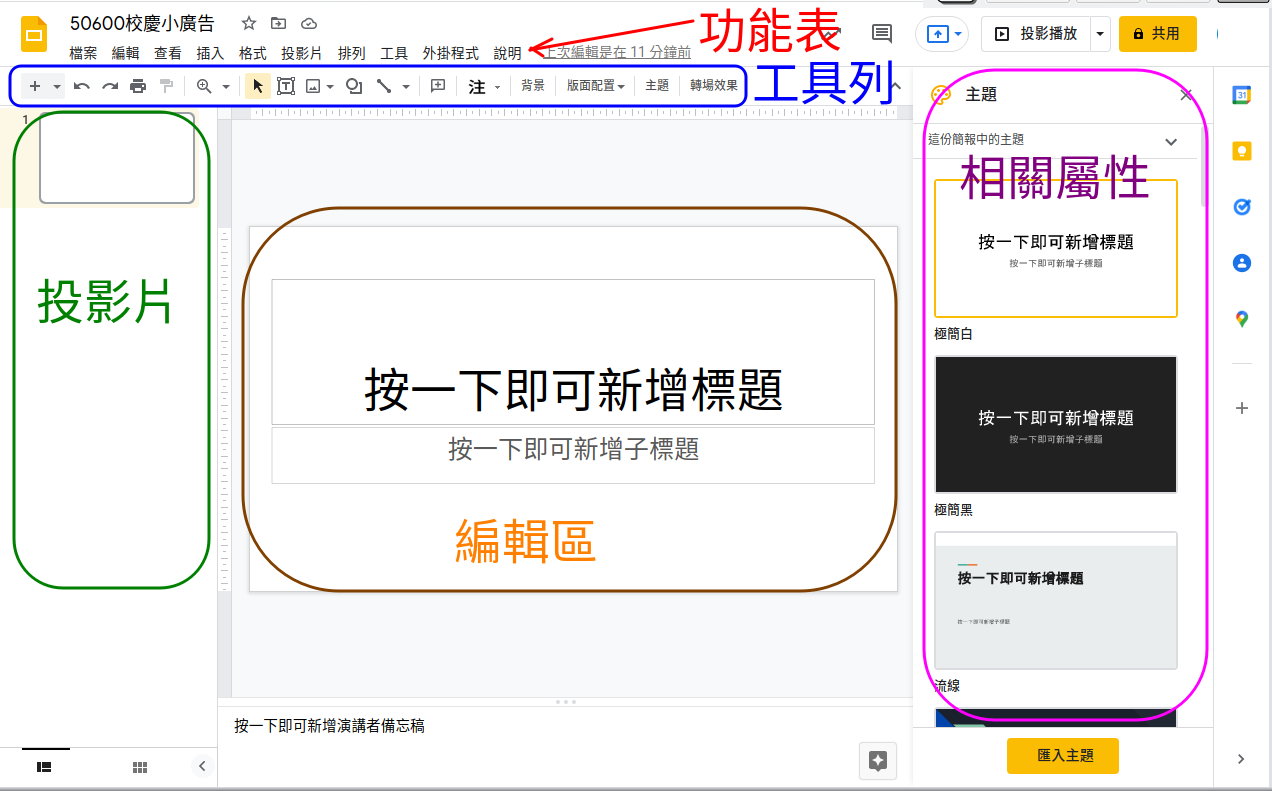This screenshot has height=791, width=1272.
Task: Open Google Maps in side panel
Action: (1242, 319)
